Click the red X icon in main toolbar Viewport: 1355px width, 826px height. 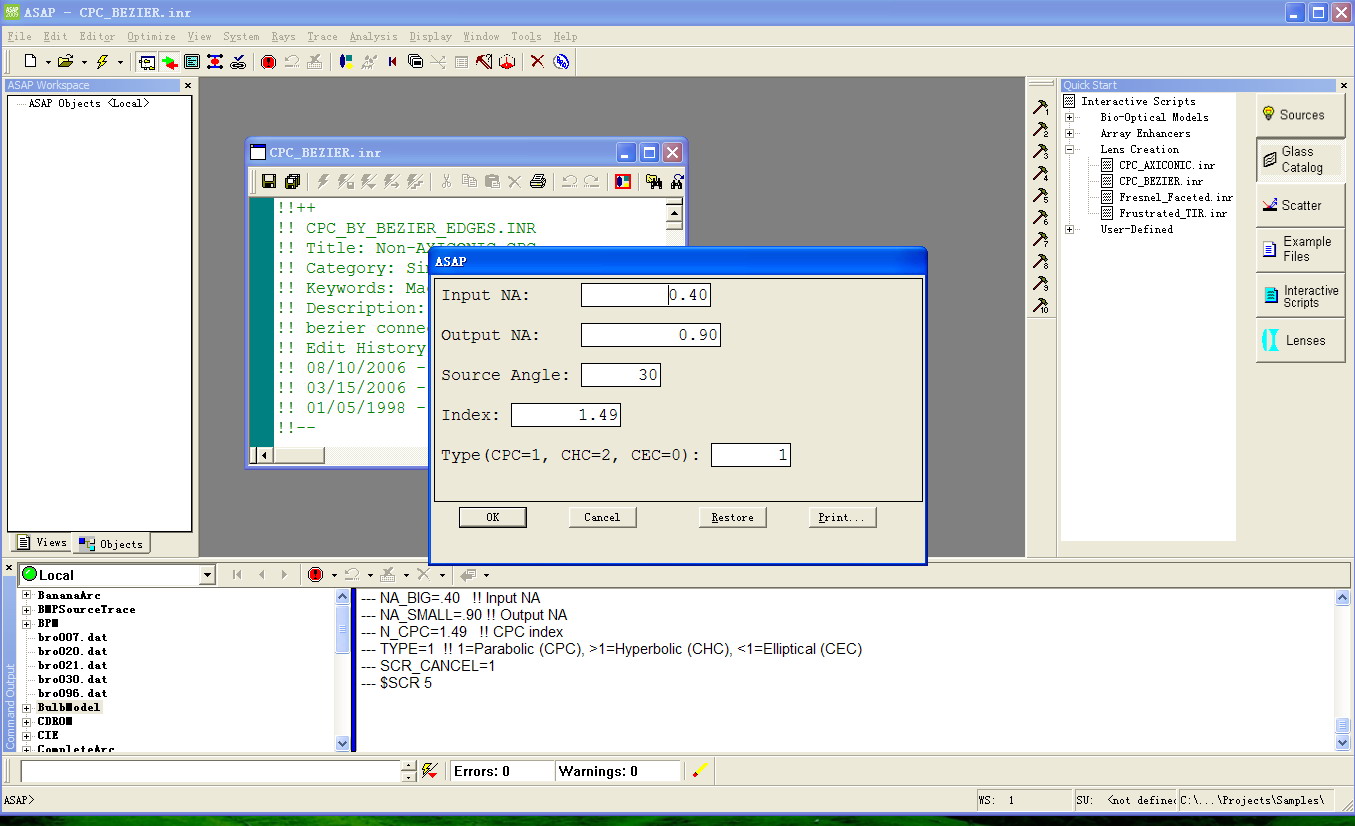click(x=537, y=62)
